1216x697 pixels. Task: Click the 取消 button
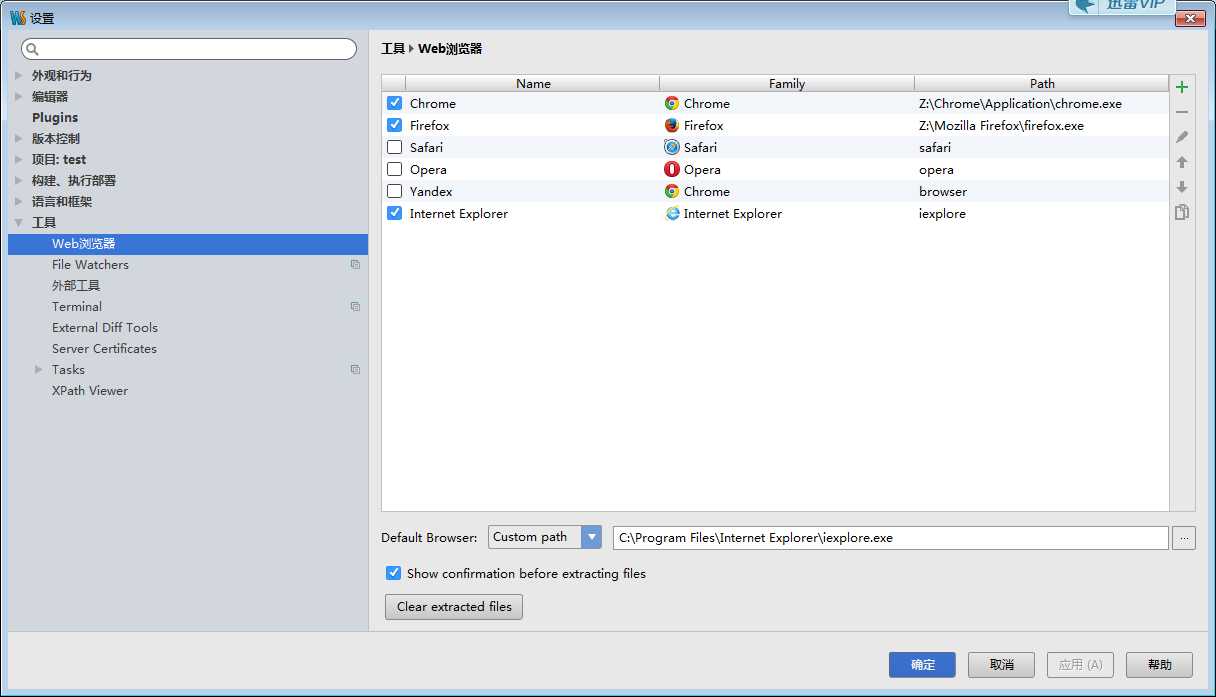1001,665
